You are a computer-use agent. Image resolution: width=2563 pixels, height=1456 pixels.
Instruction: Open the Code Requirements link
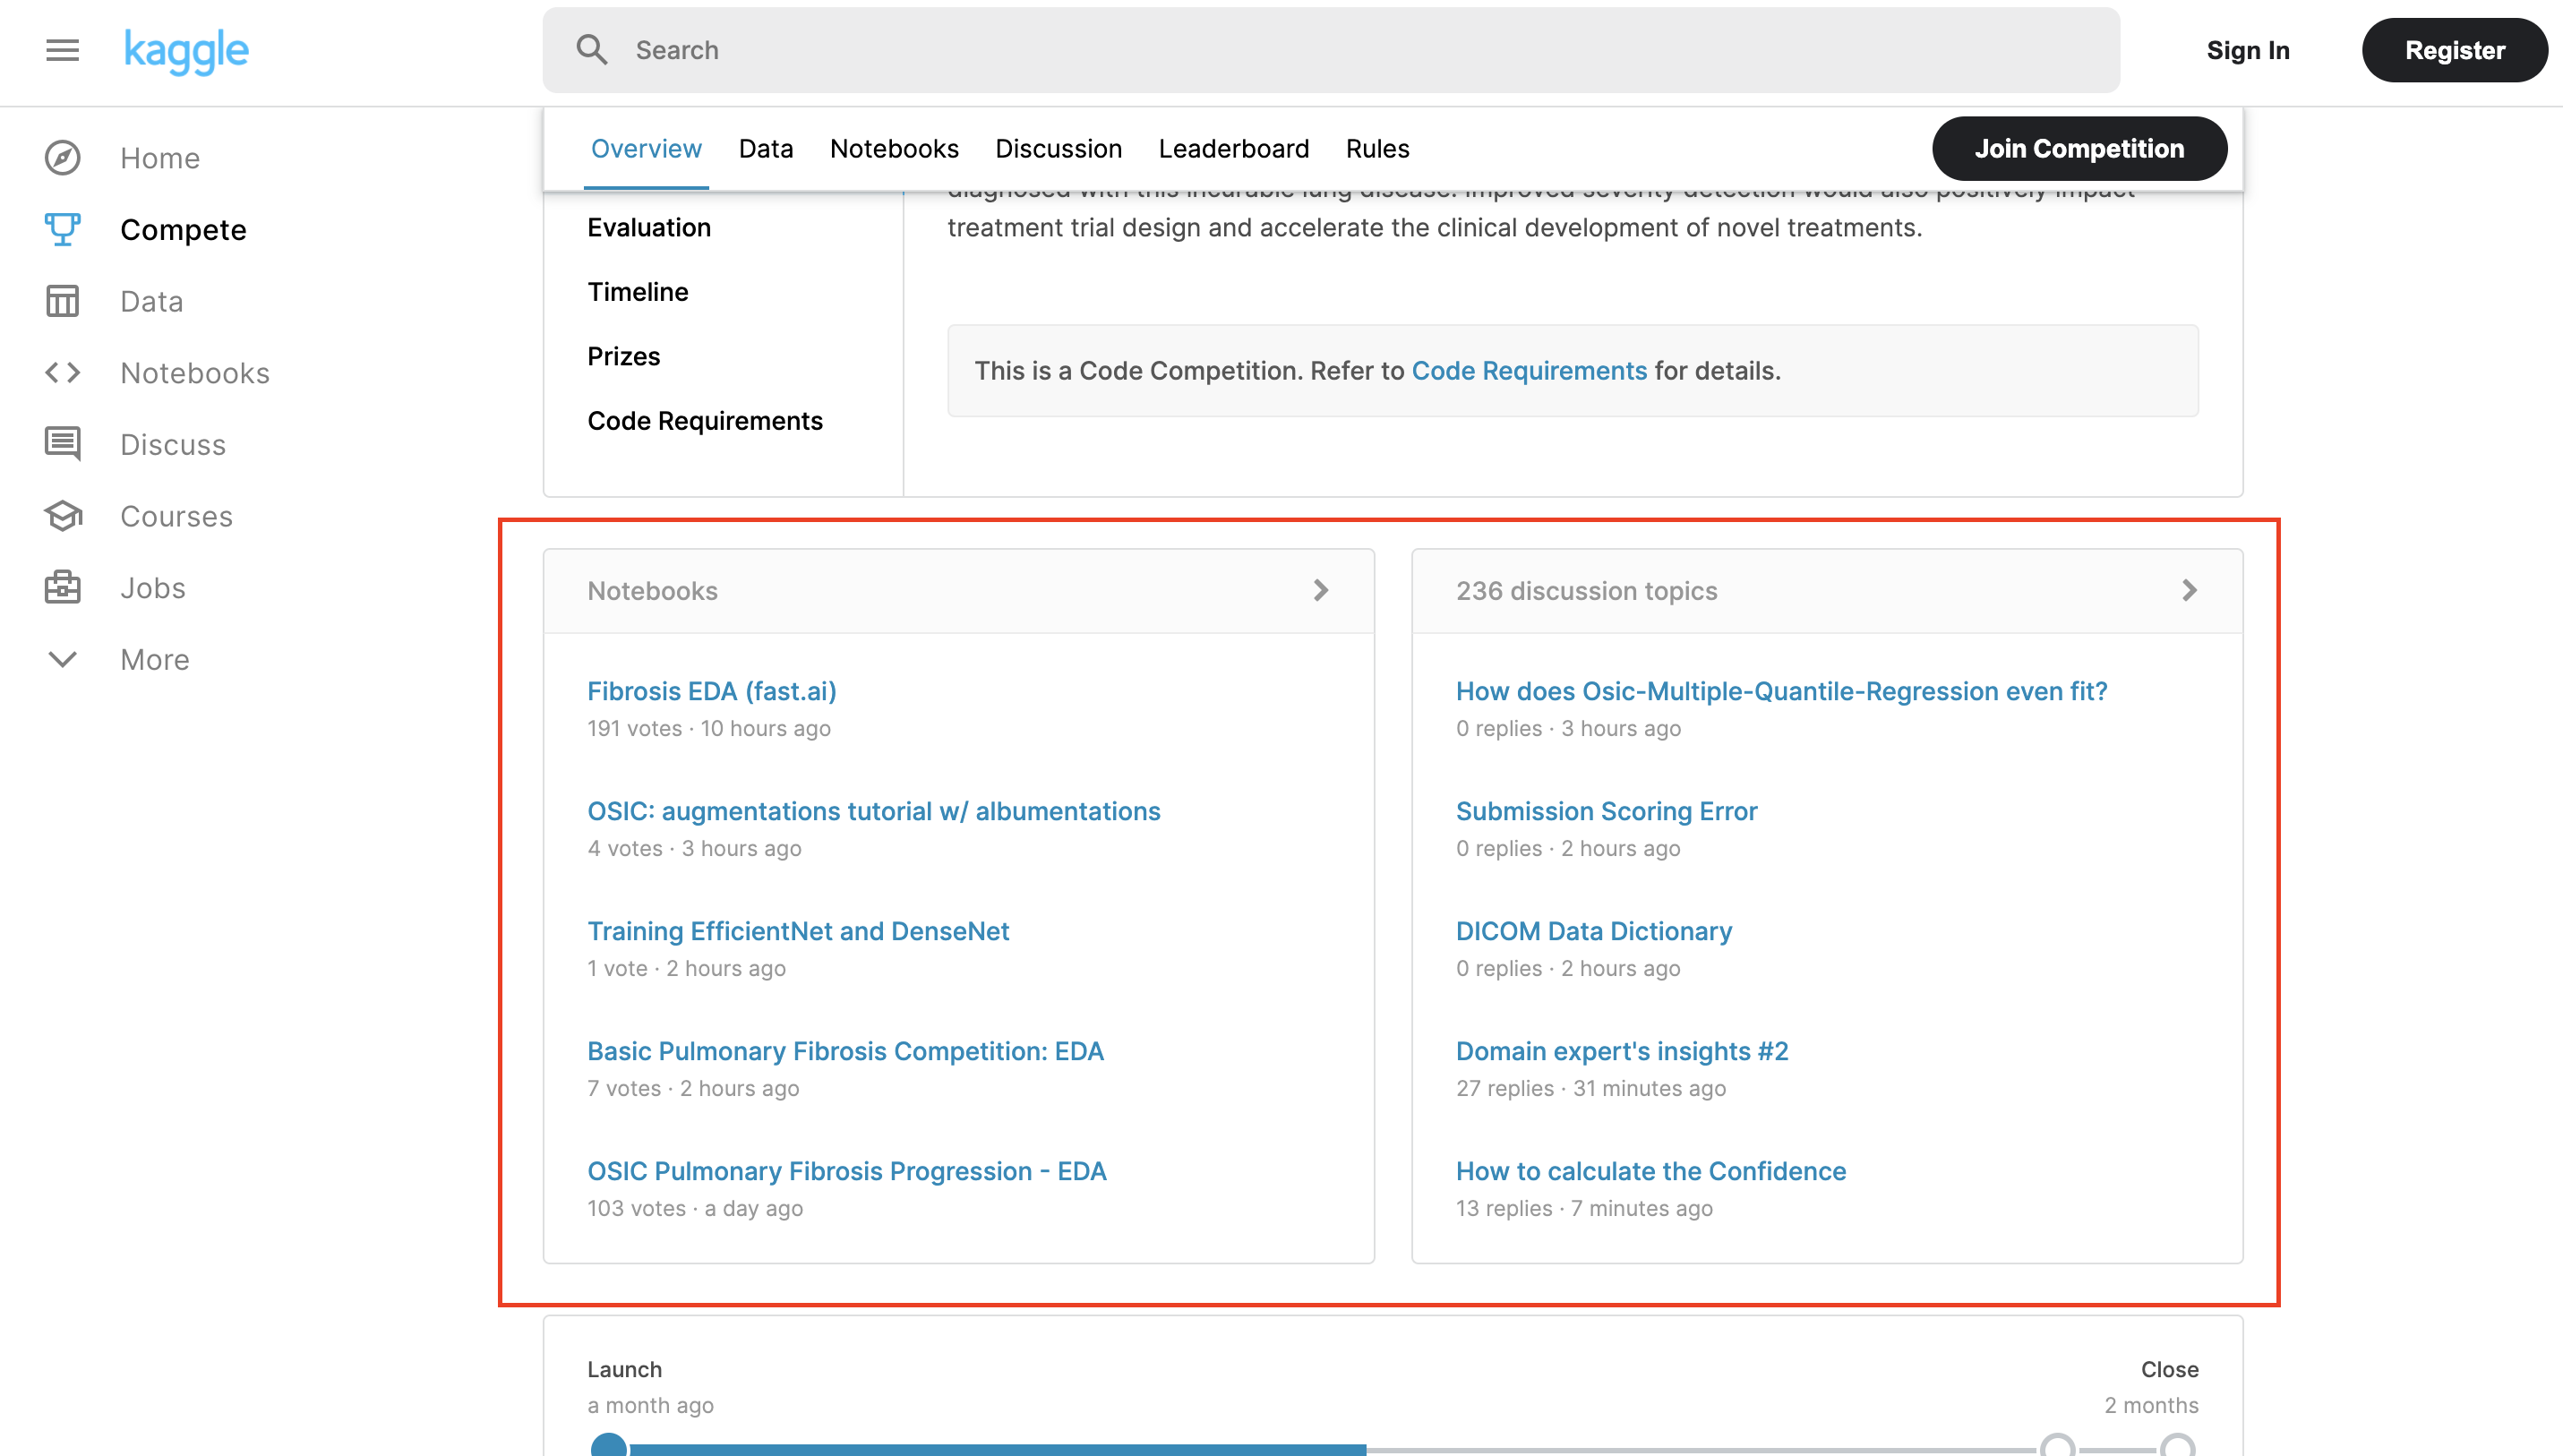click(1529, 370)
